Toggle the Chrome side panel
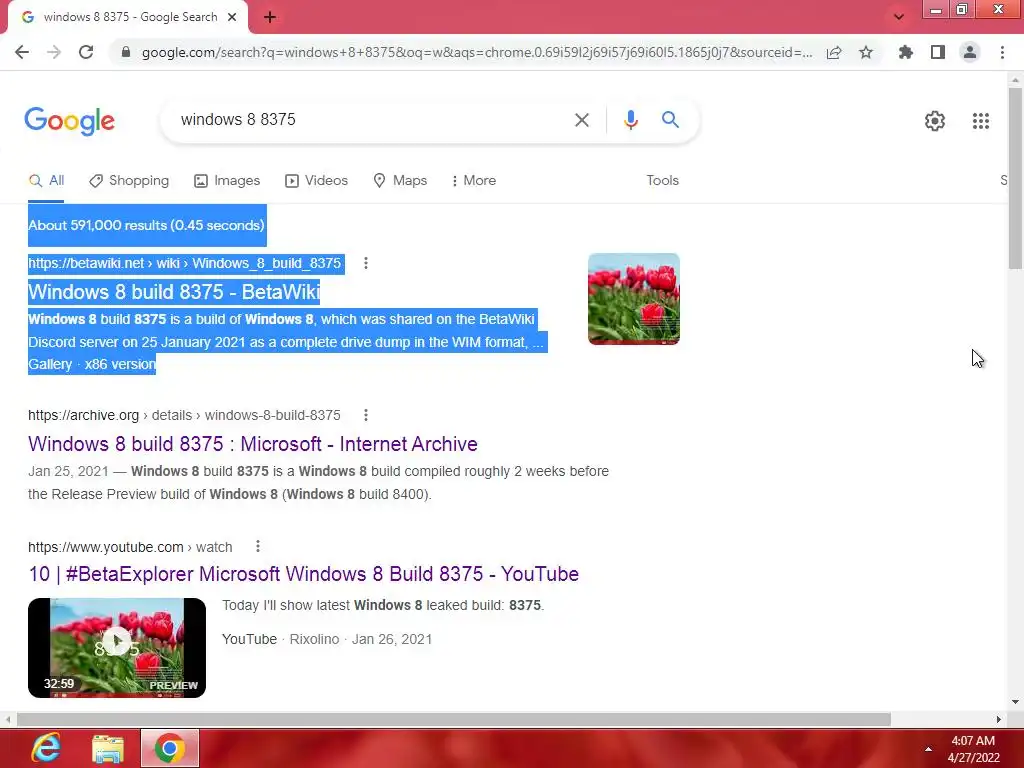The image size is (1024, 768). pos(938,52)
